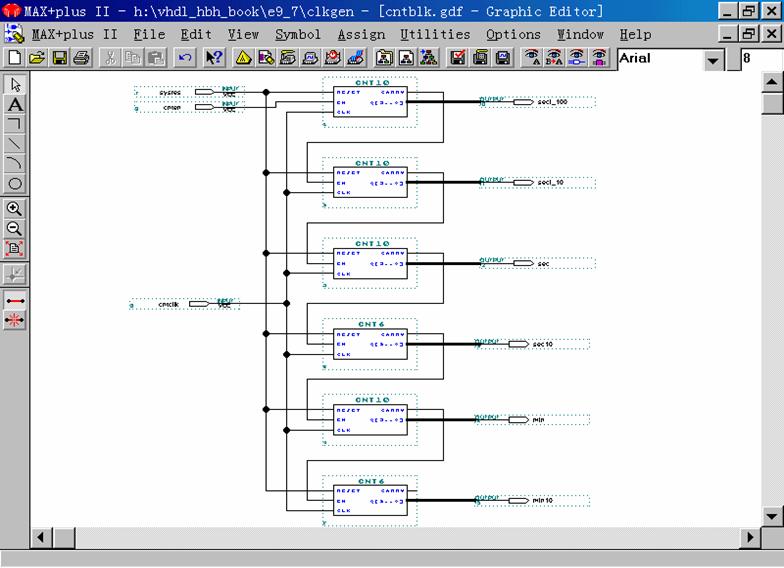Select the secl_10 output pin
The image size is (784, 568).
(x=537, y=182)
